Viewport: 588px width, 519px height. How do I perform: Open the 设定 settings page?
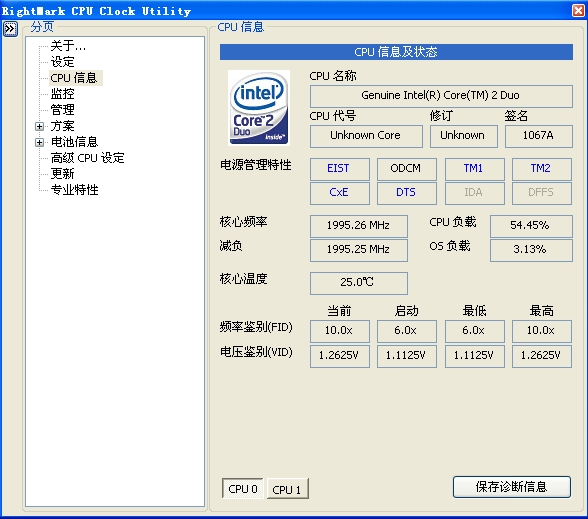tap(62, 62)
